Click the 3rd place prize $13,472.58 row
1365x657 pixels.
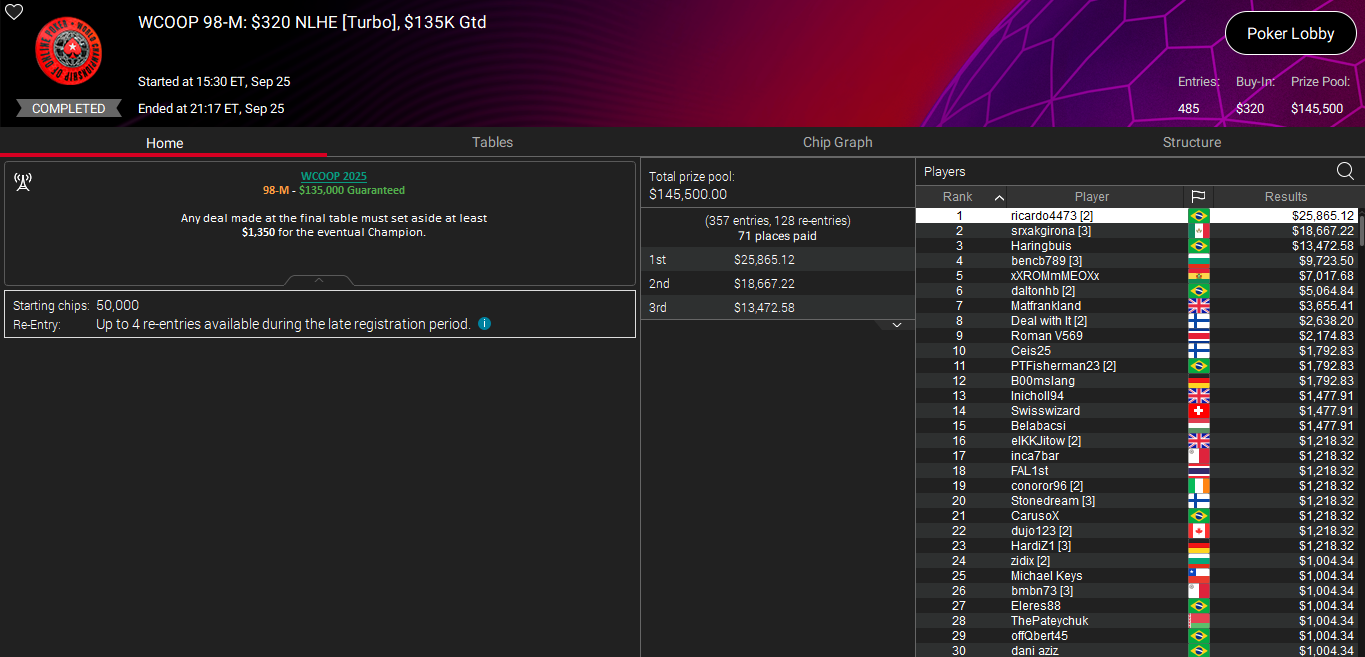(778, 308)
